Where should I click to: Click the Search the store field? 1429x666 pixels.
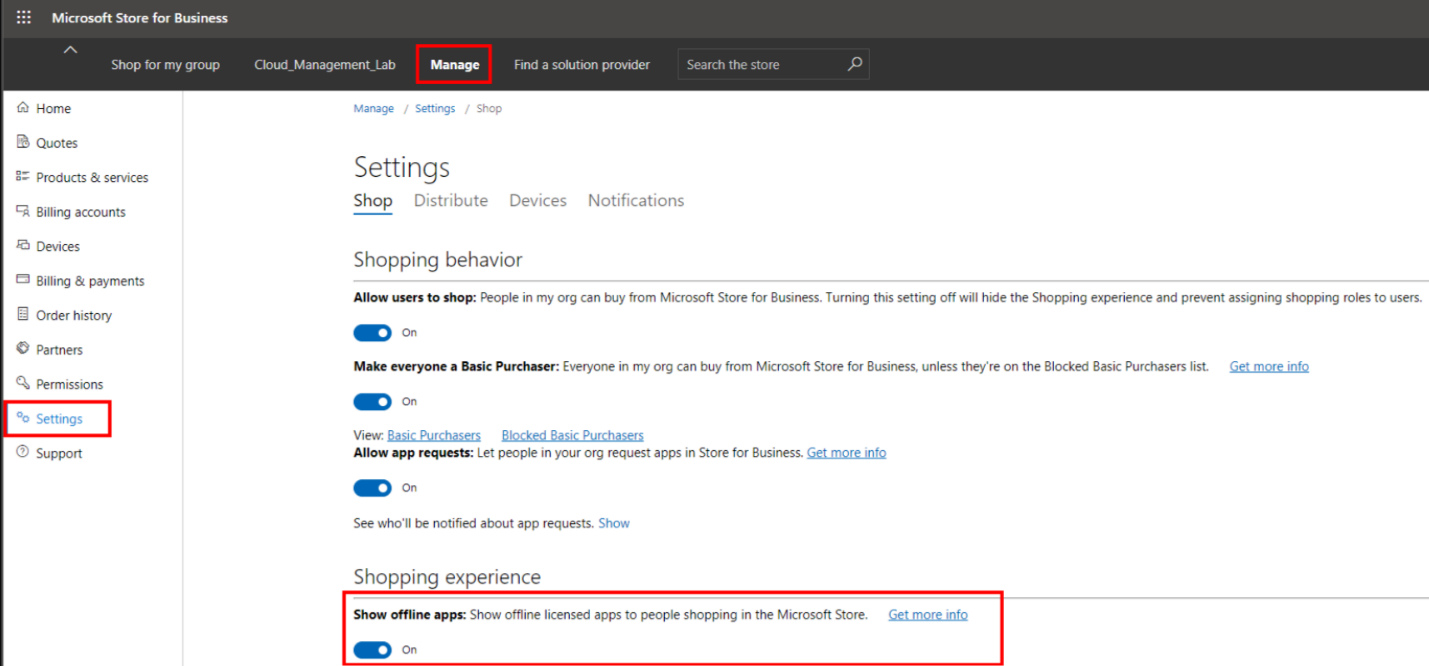(760, 65)
